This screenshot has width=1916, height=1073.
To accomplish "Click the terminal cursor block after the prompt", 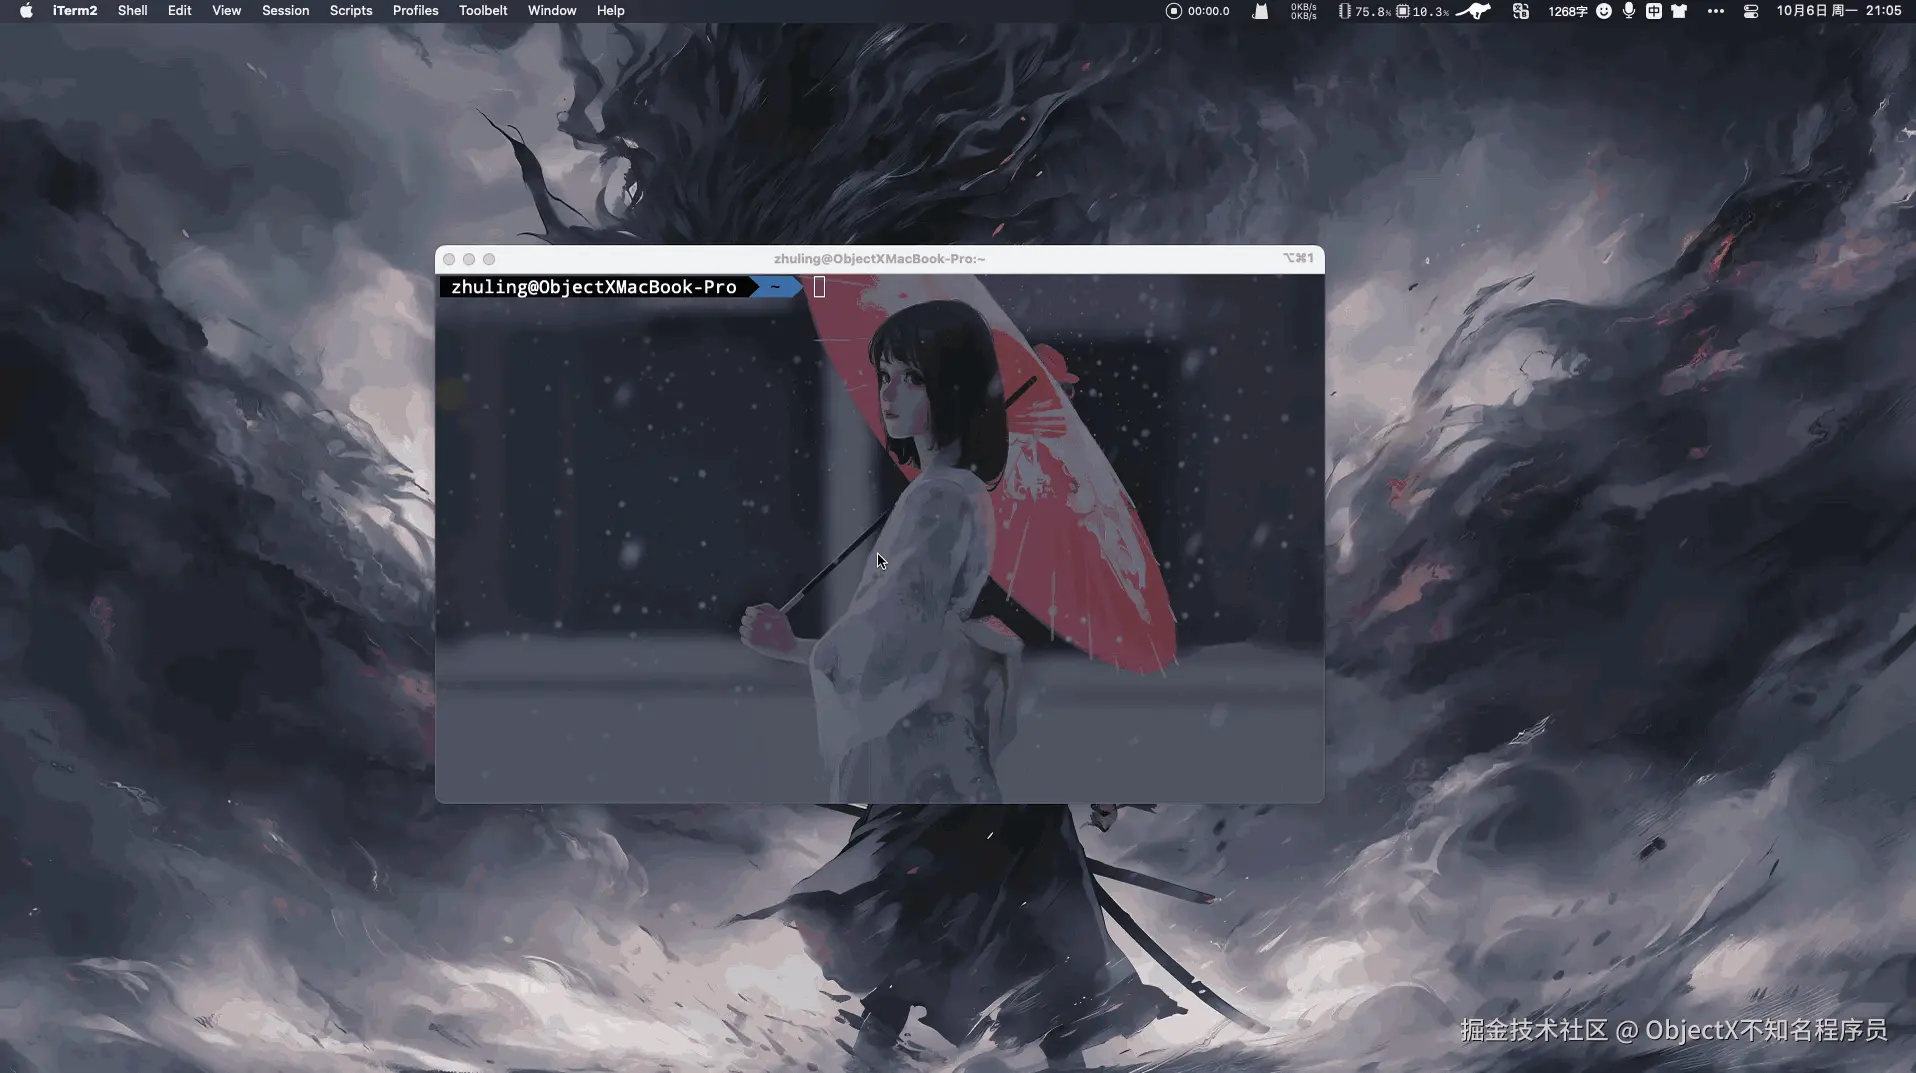I will pos(820,287).
